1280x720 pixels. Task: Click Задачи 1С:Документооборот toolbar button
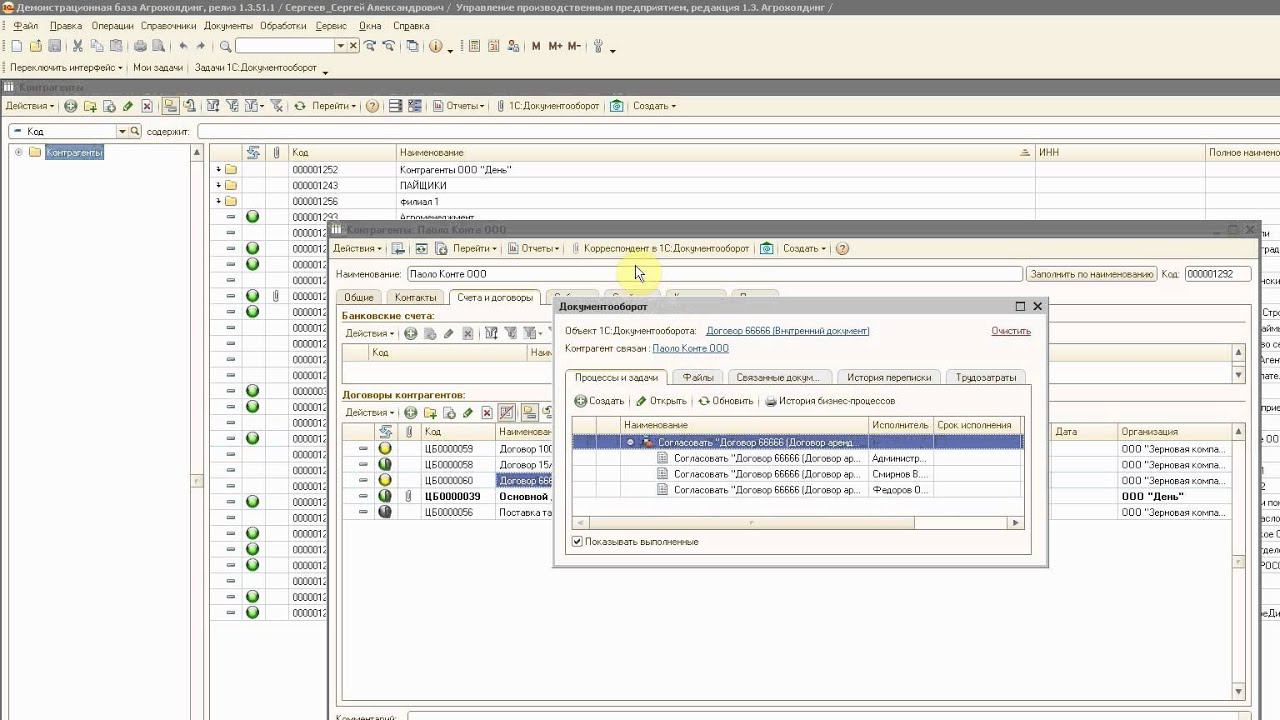pyautogui.click(x=255, y=68)
